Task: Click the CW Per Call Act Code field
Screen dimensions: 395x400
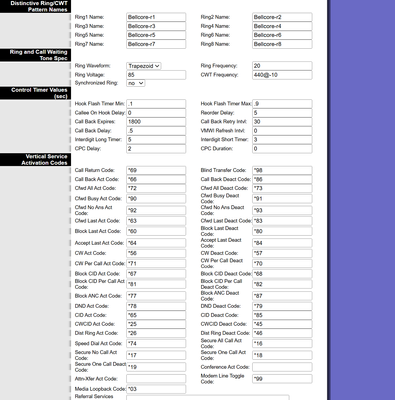Action: point(156,264)
